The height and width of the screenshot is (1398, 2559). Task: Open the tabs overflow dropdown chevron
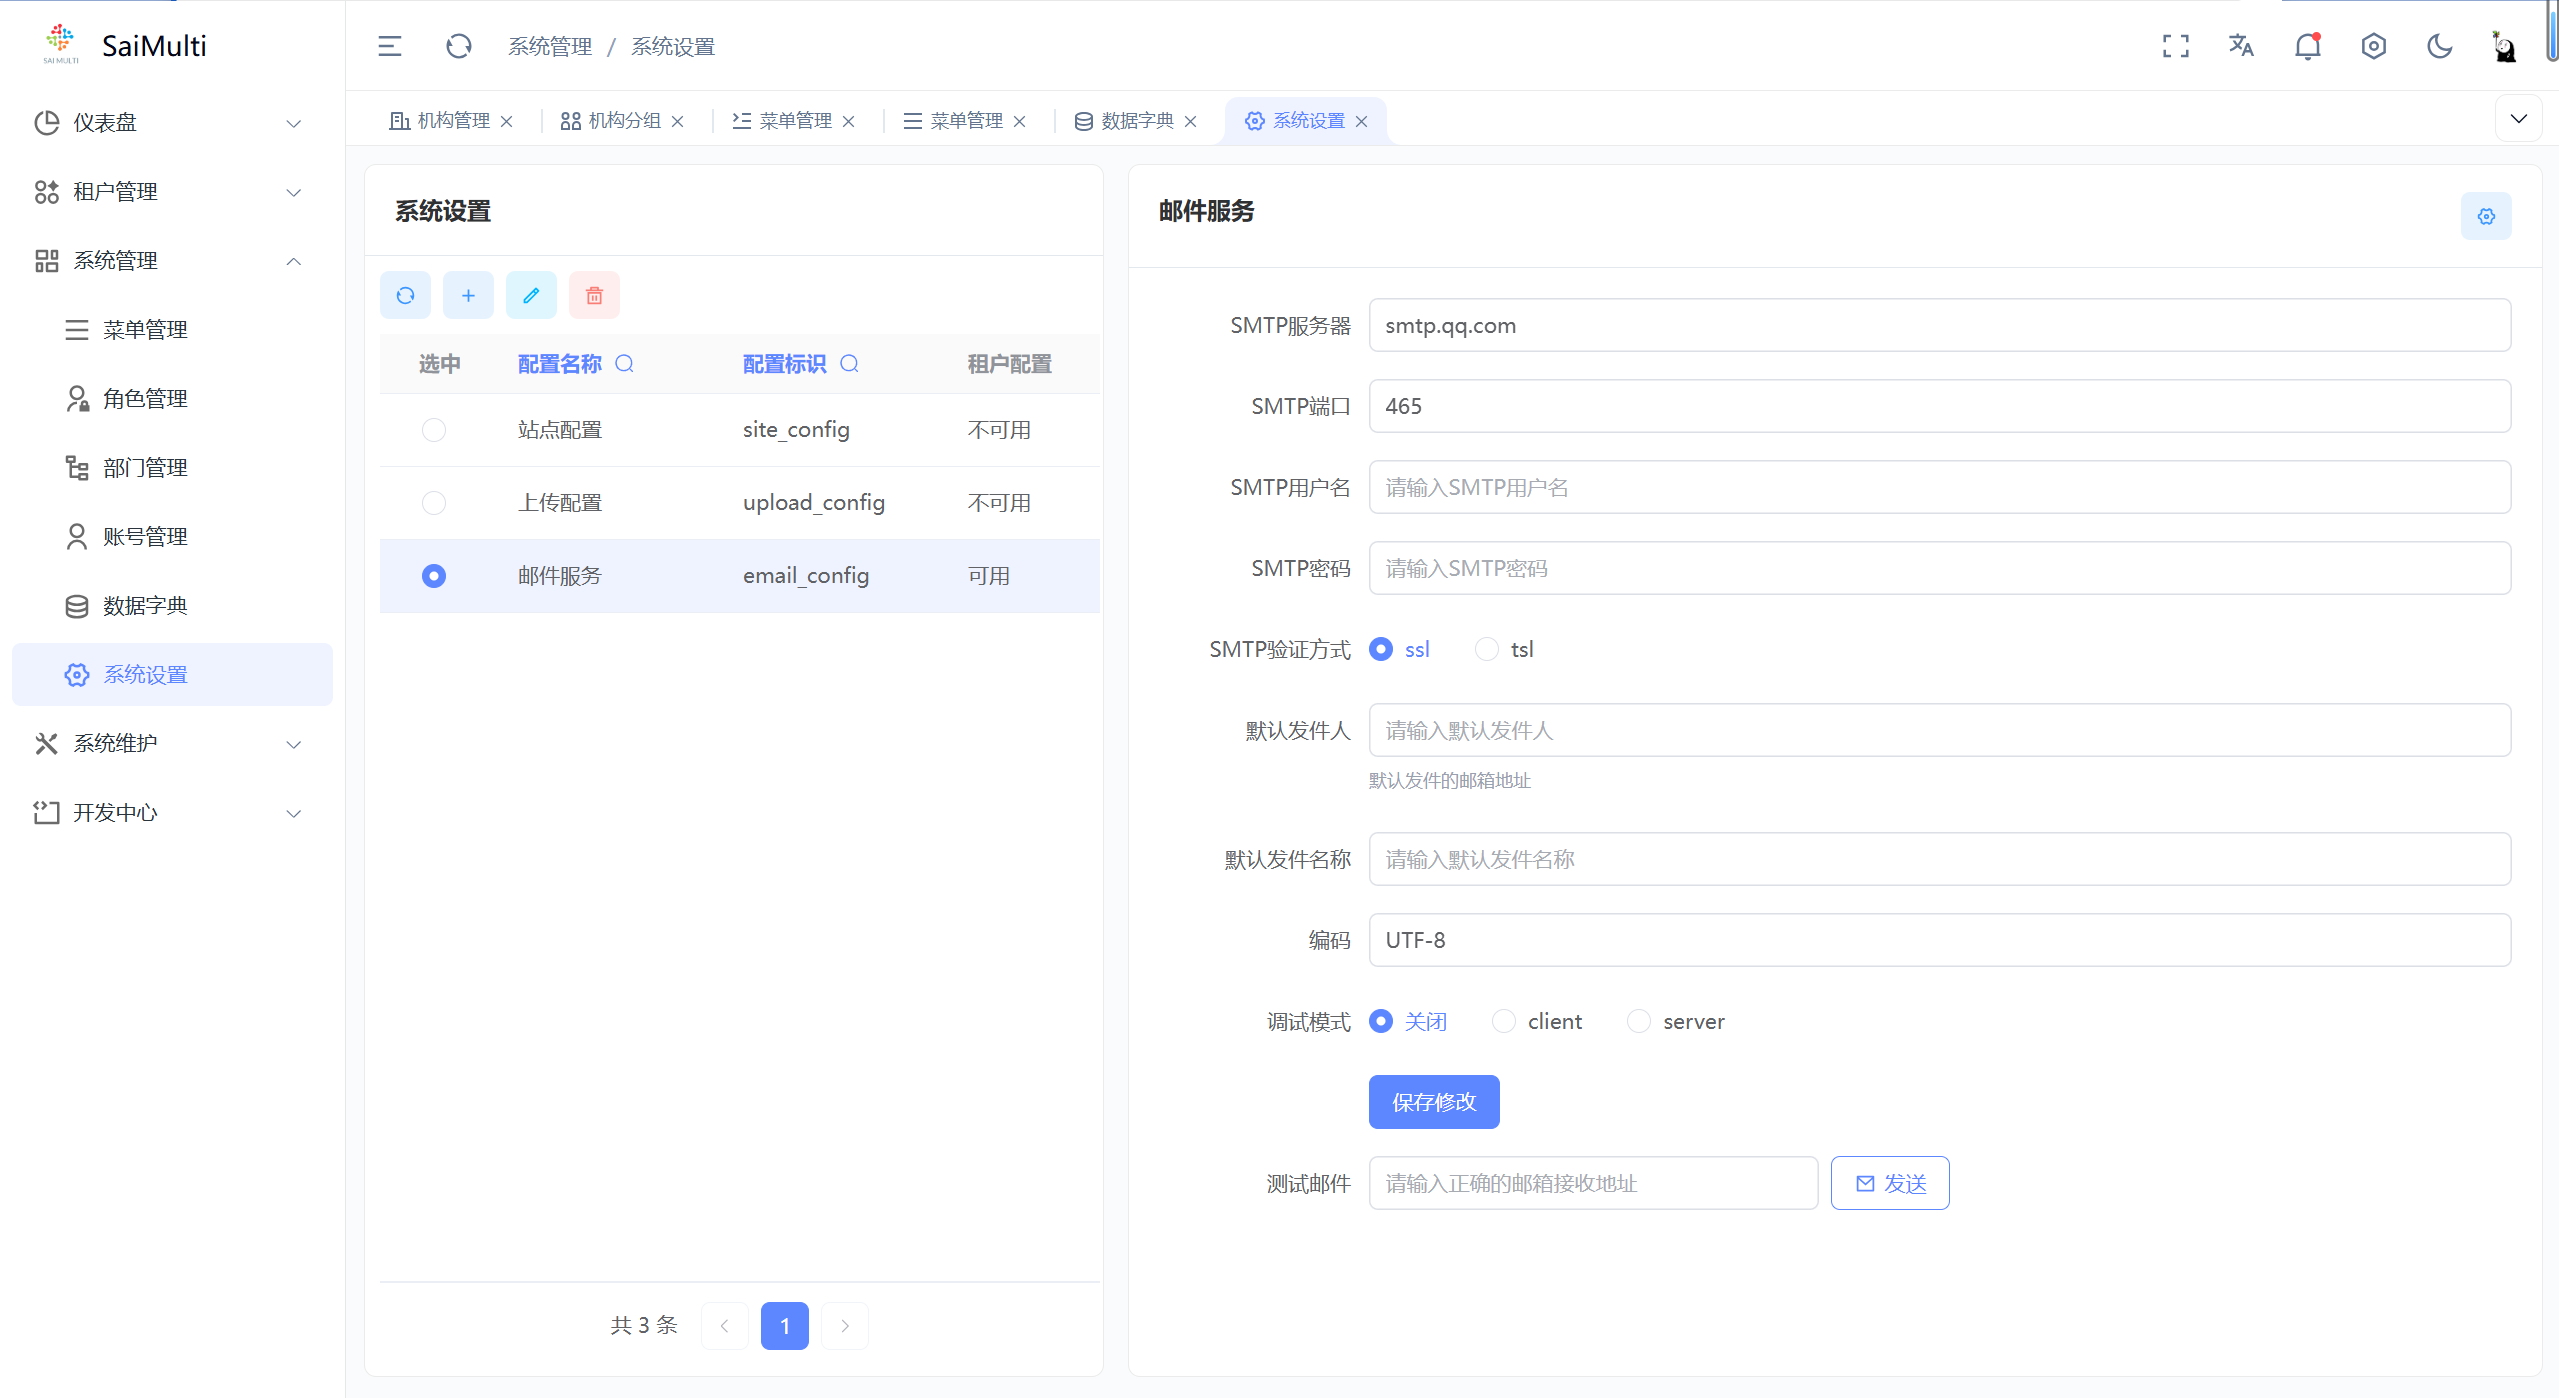click(x=2518, y=119)
